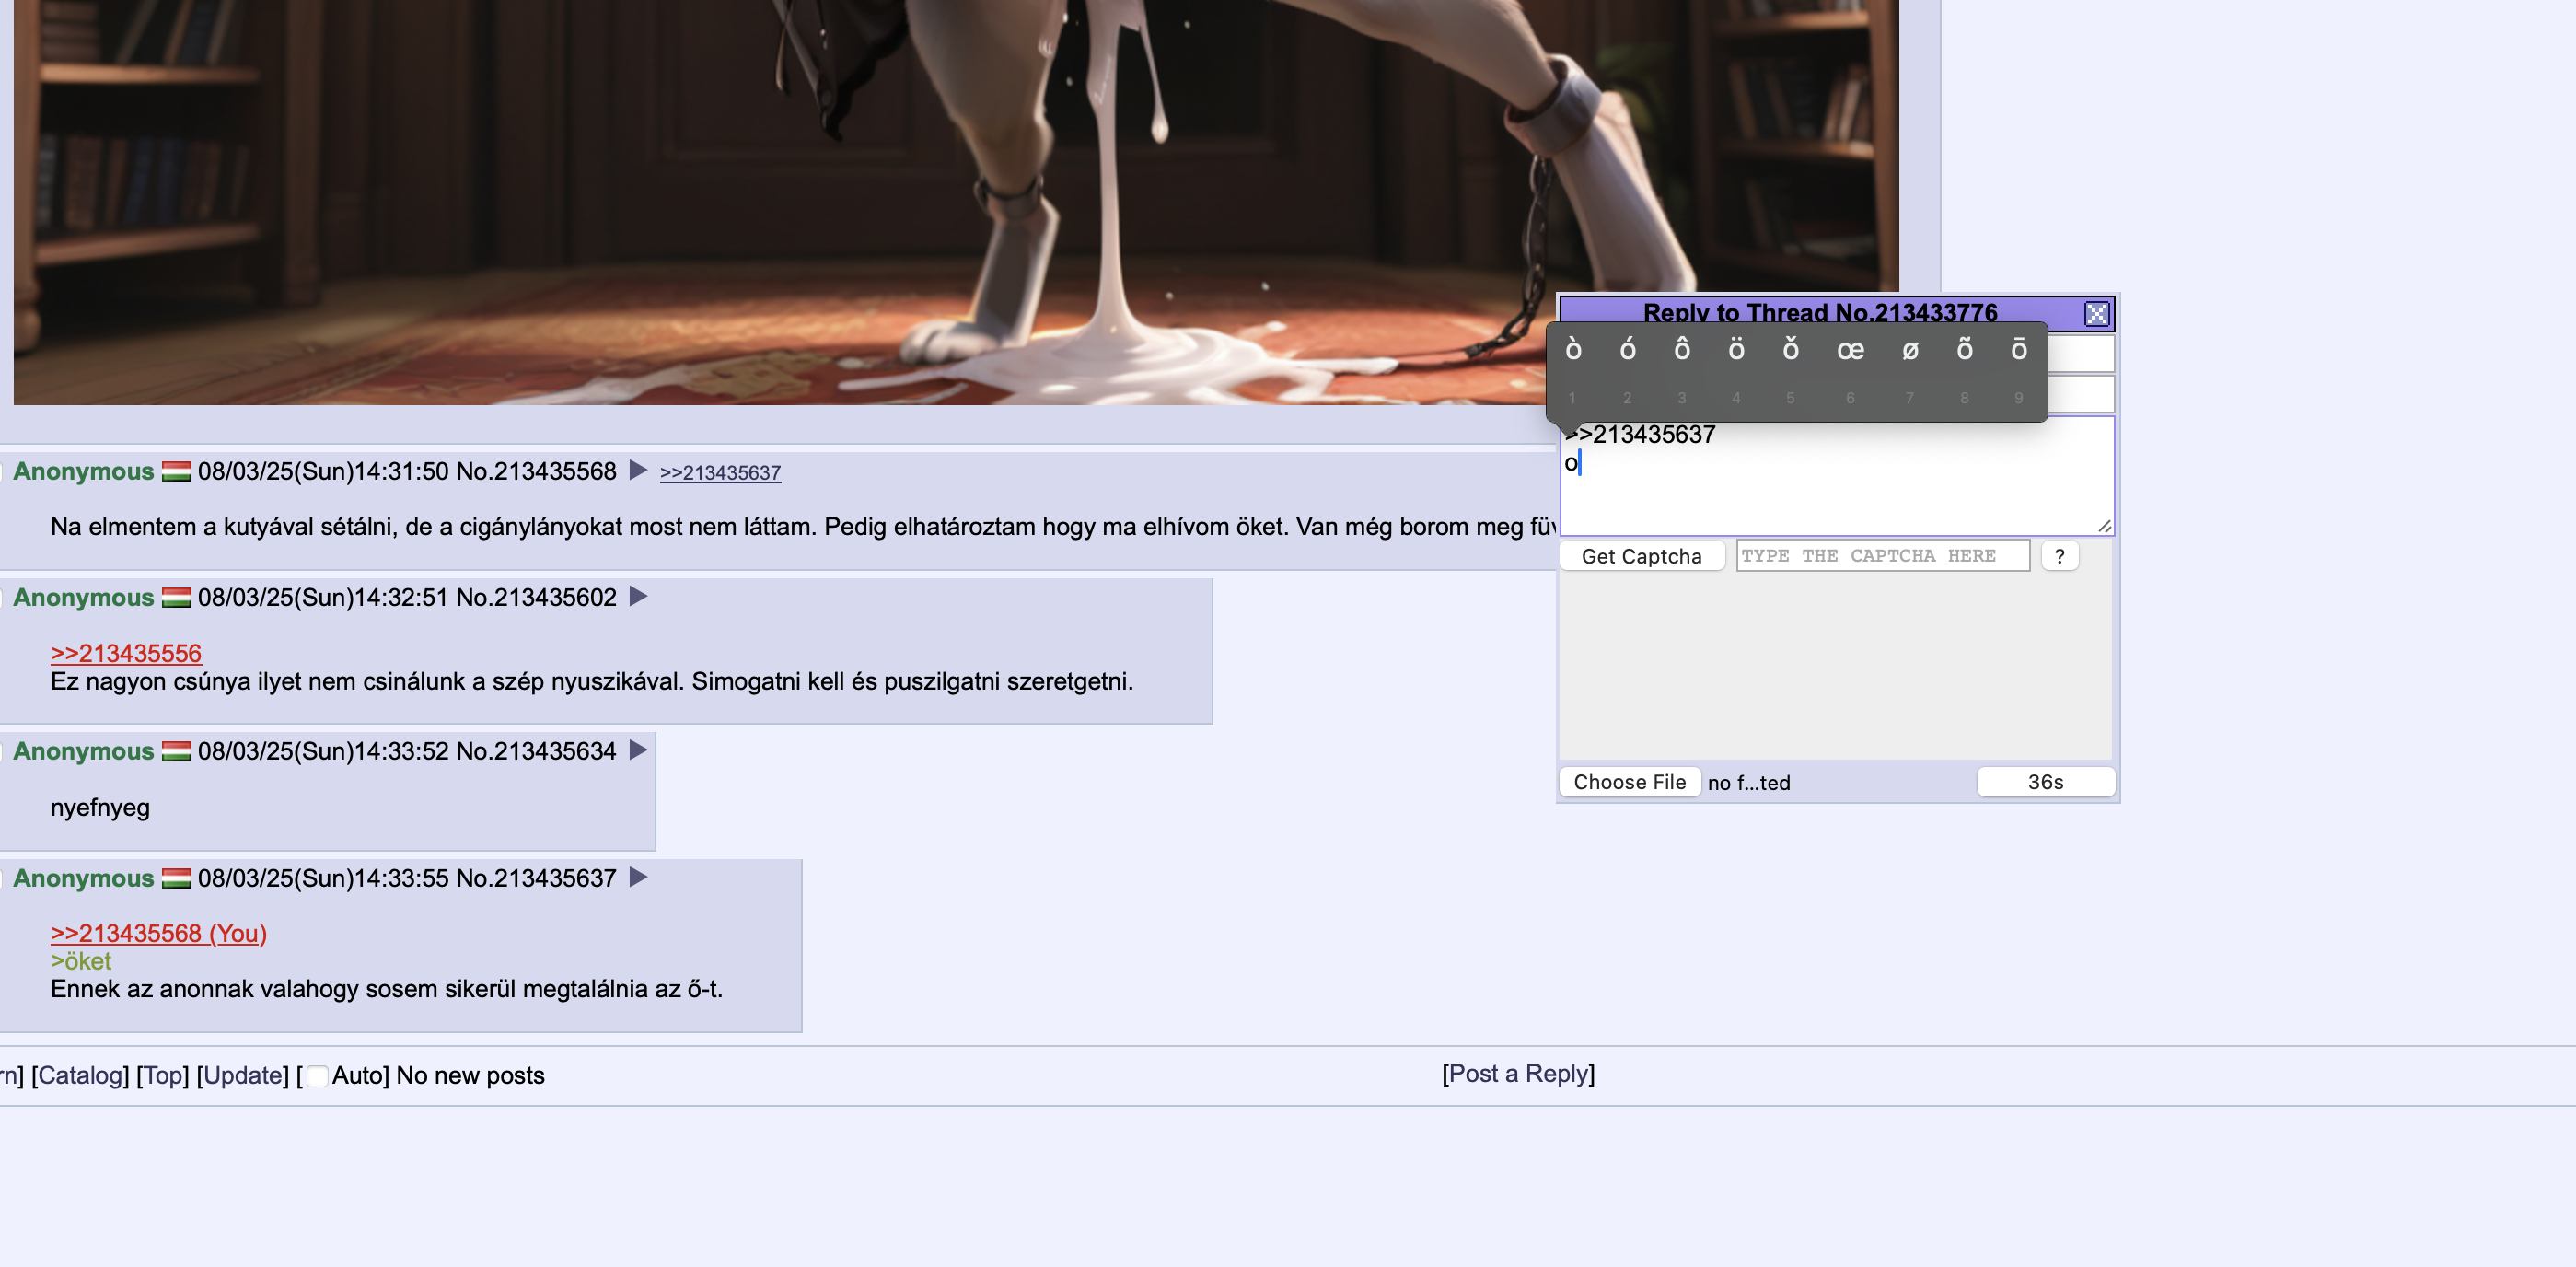This screenshot has width=2576, height=1267.
Task: Click Anonymous name on post No.213435637
Action: (x=83, y=878)
